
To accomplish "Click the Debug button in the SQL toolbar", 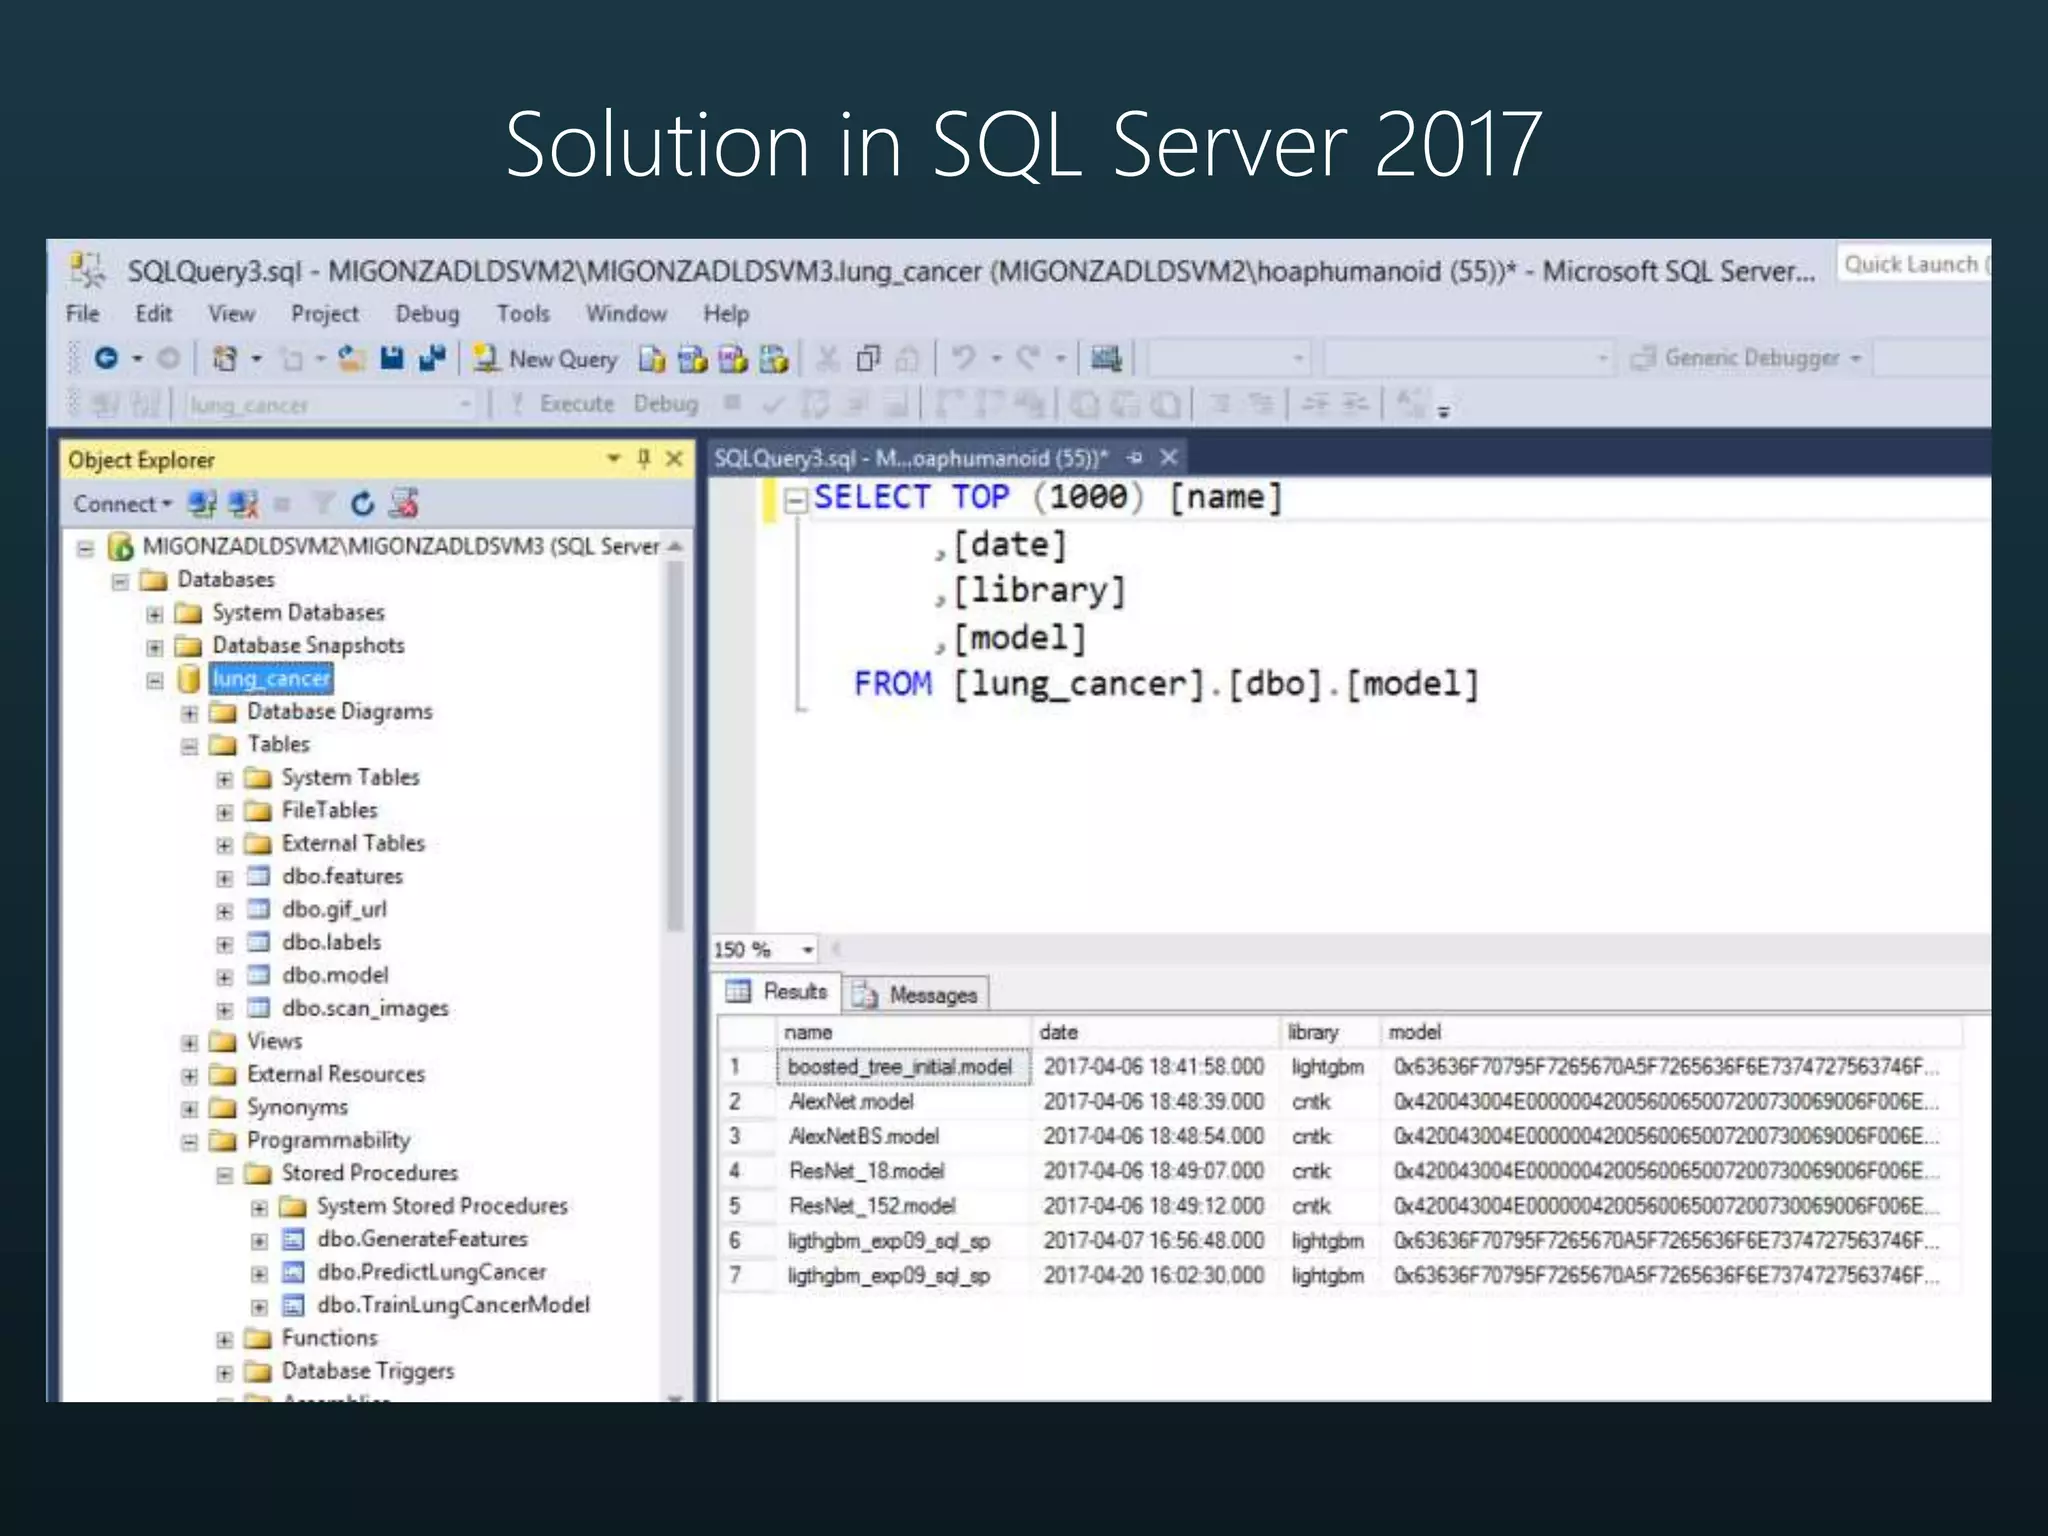I will (x=665, y=404).
